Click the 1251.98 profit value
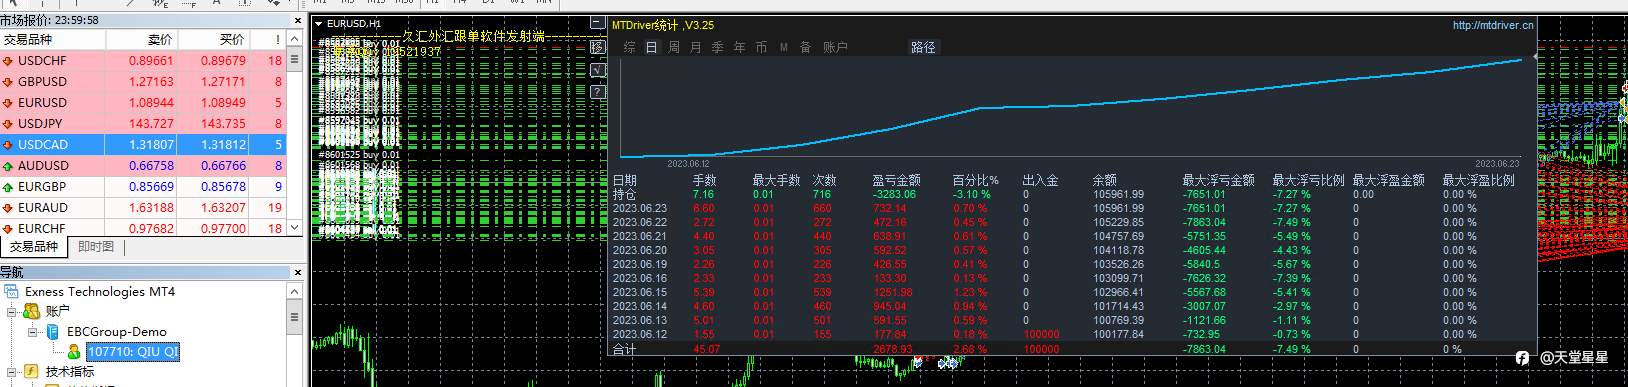 892,292
